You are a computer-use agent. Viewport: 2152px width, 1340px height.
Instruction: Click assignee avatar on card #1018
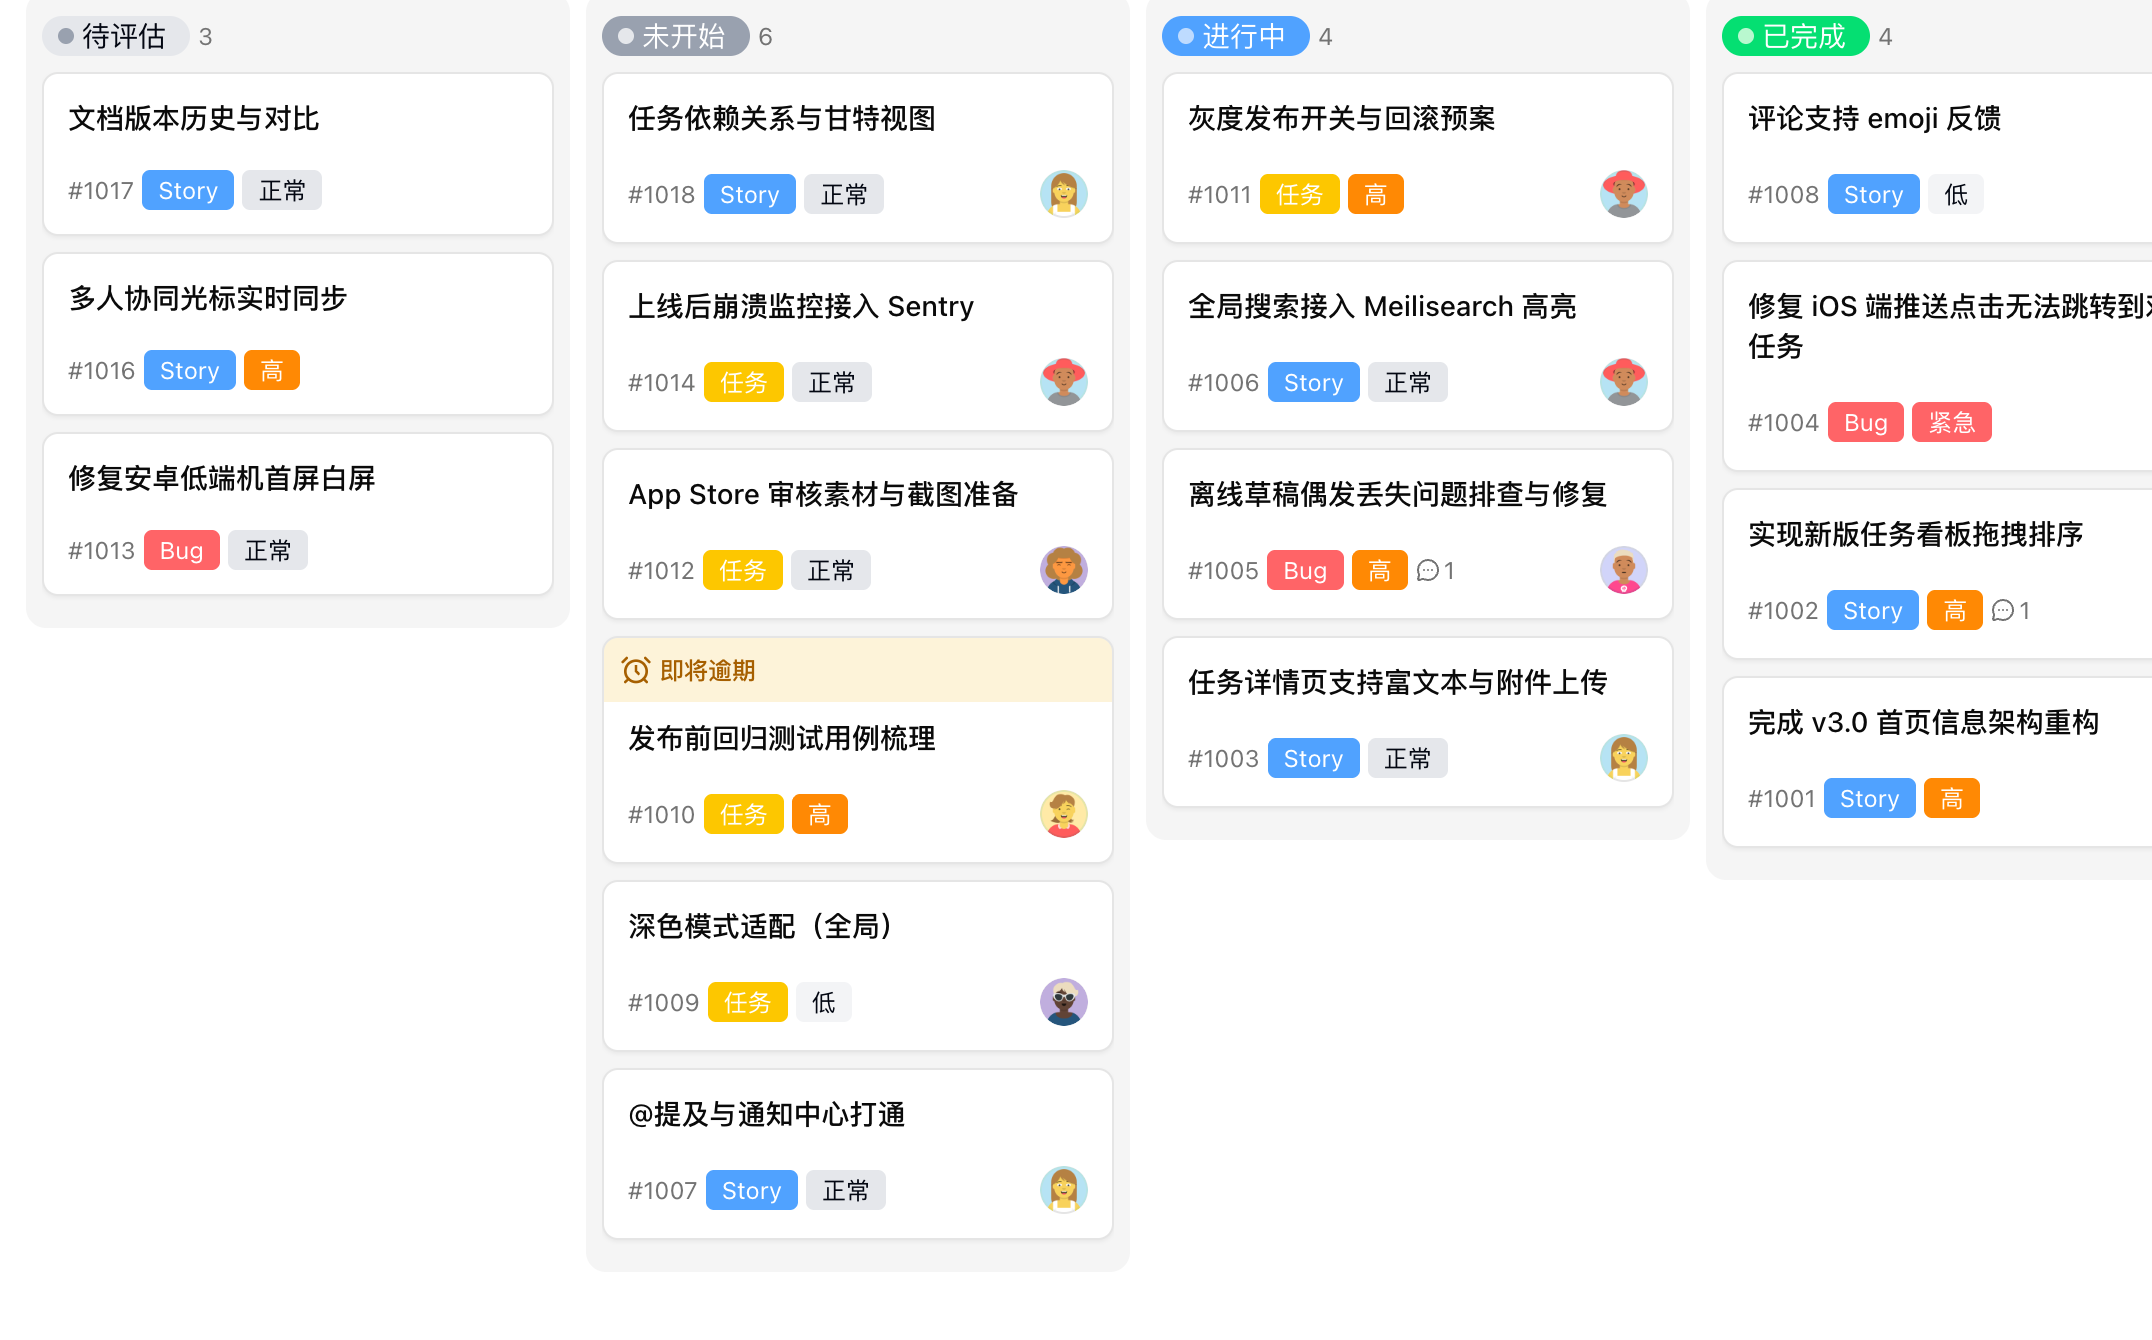point(1063,194)
